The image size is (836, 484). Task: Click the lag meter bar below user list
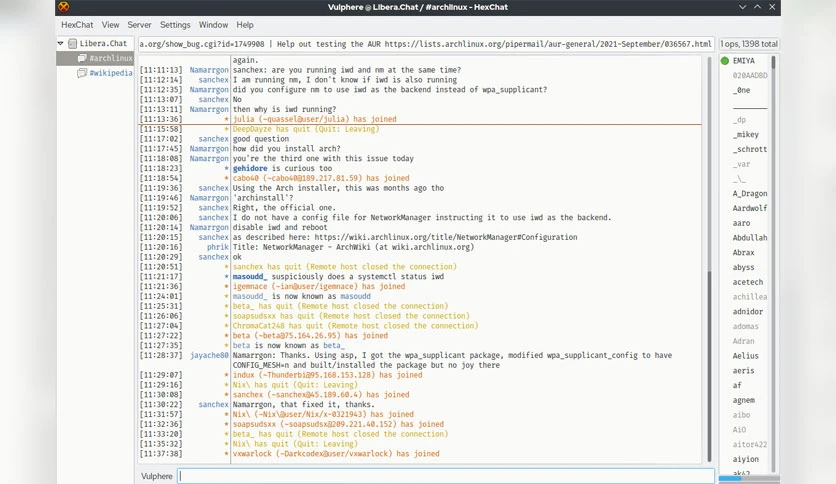click(x=749, y=479)
